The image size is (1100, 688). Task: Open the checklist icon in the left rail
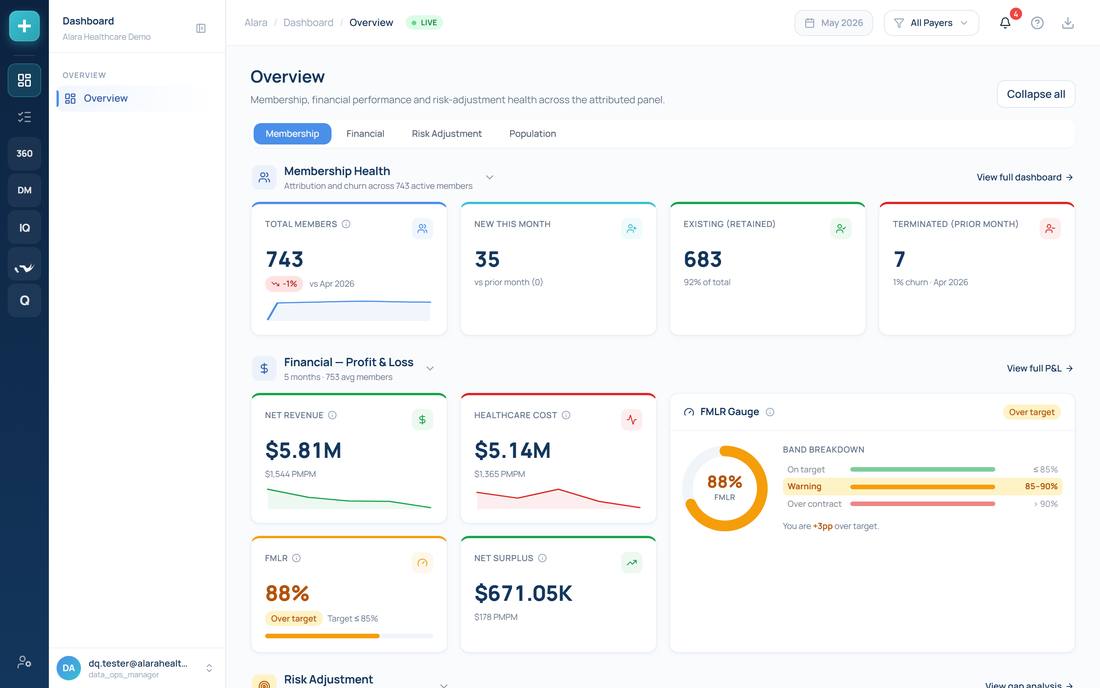[25, 117]
